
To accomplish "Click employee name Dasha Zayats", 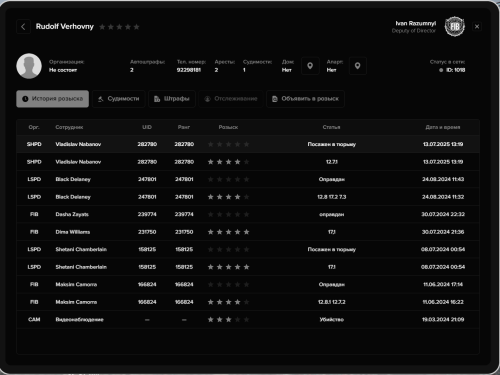I will pyautogui.click(x=72, y=214).
